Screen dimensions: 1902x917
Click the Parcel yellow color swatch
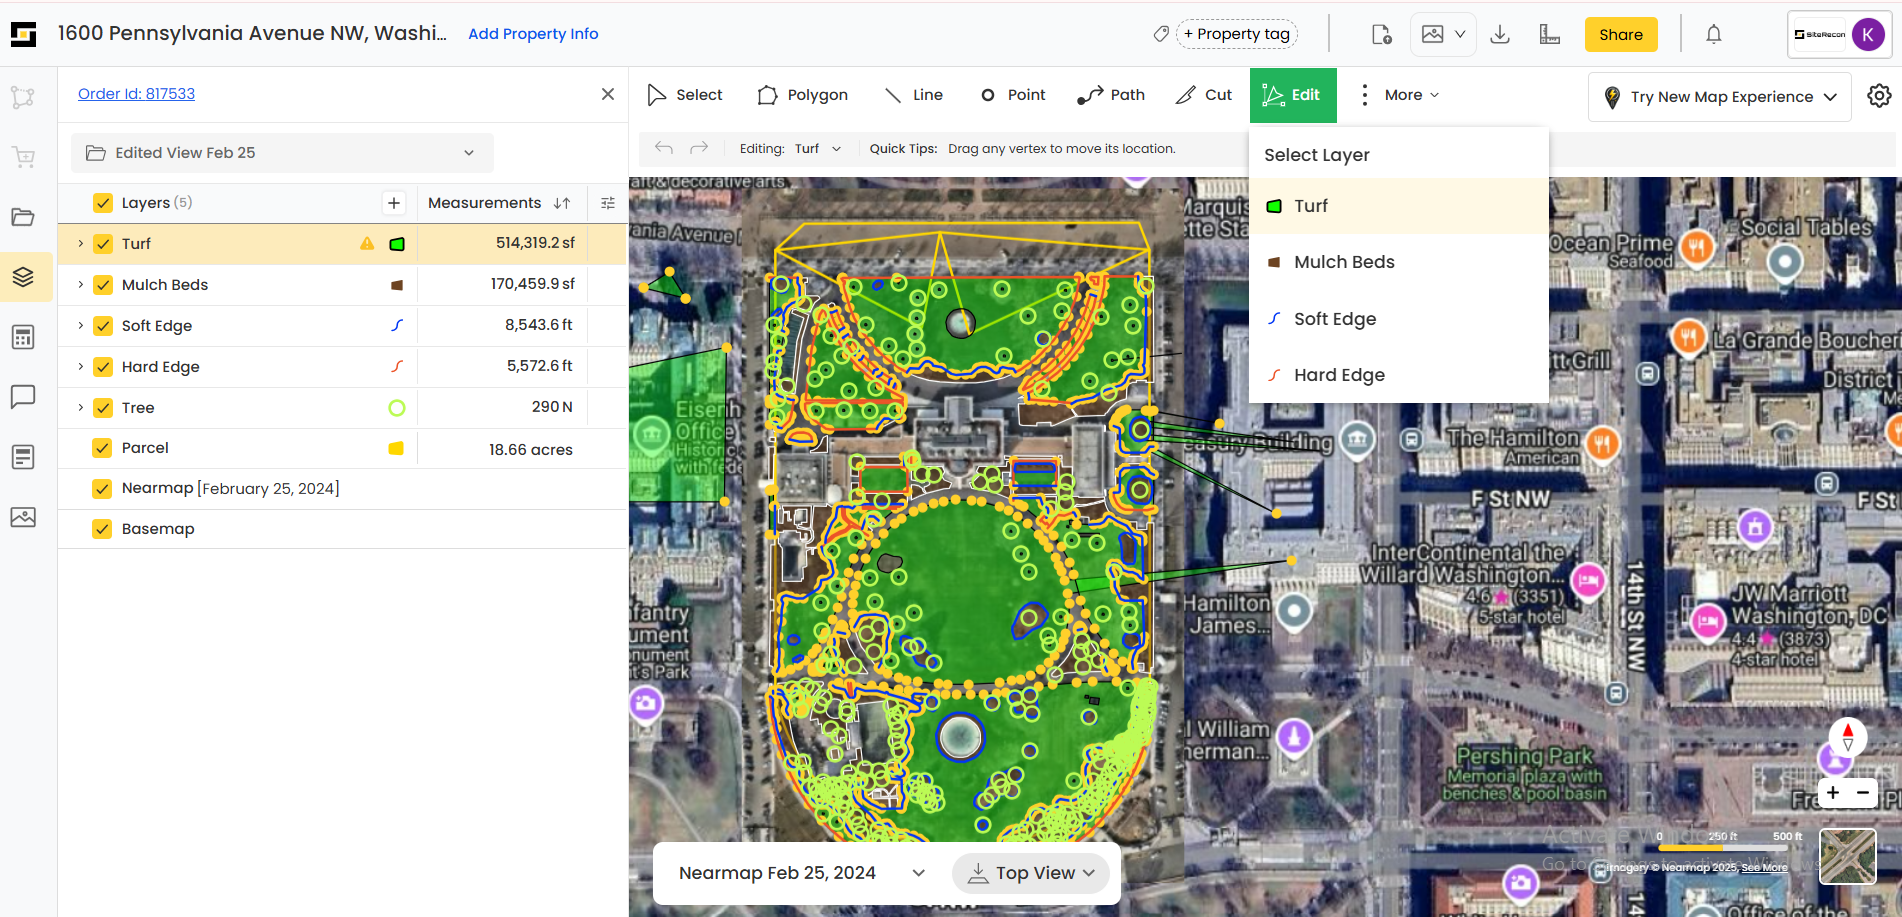point(396,449)
